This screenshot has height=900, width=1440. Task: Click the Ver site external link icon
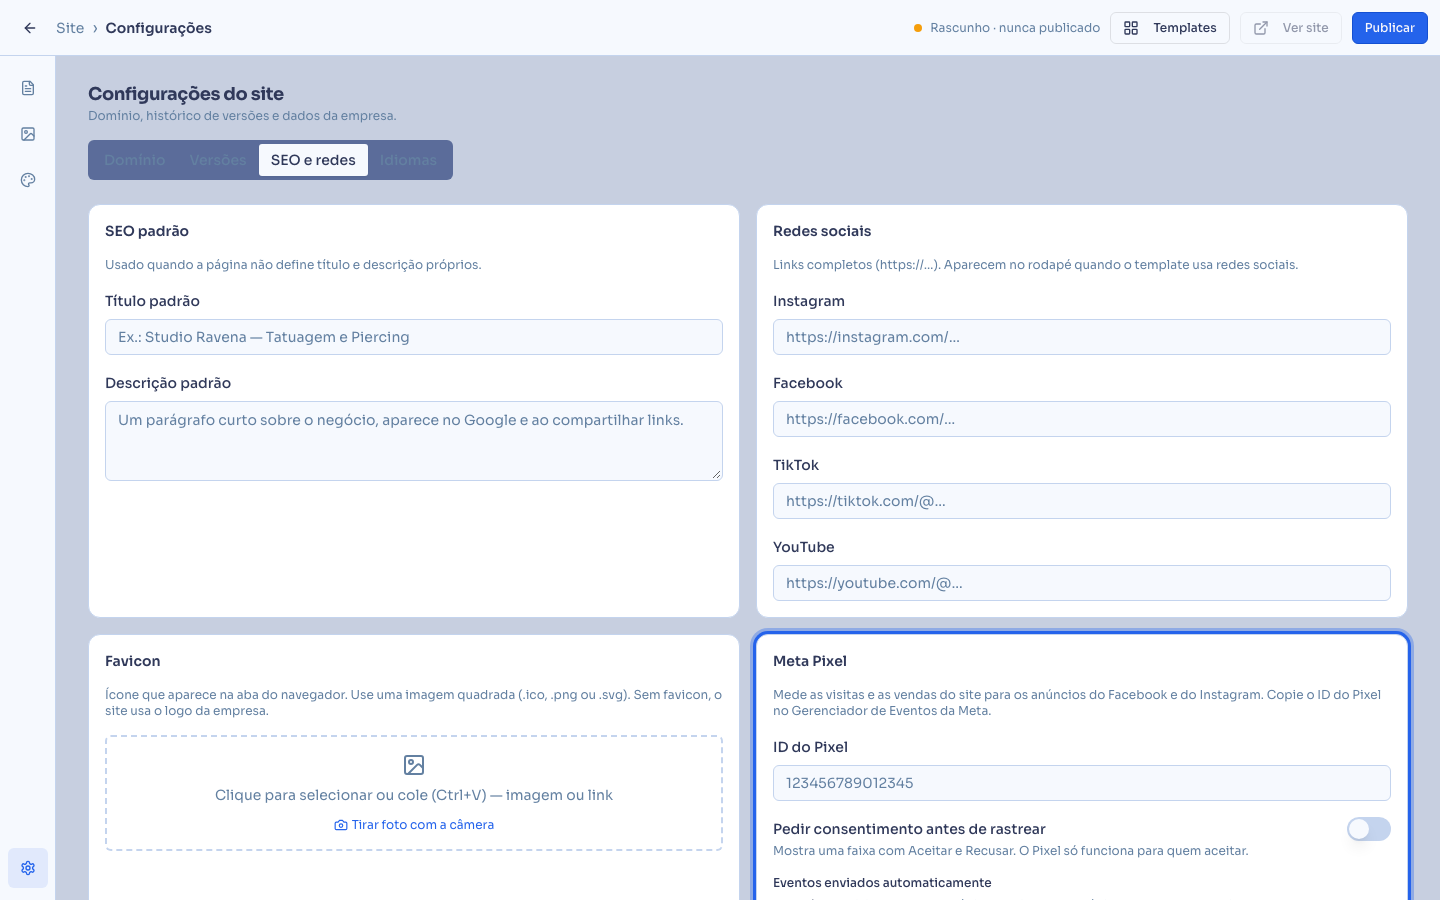(x=1261, y=28)
